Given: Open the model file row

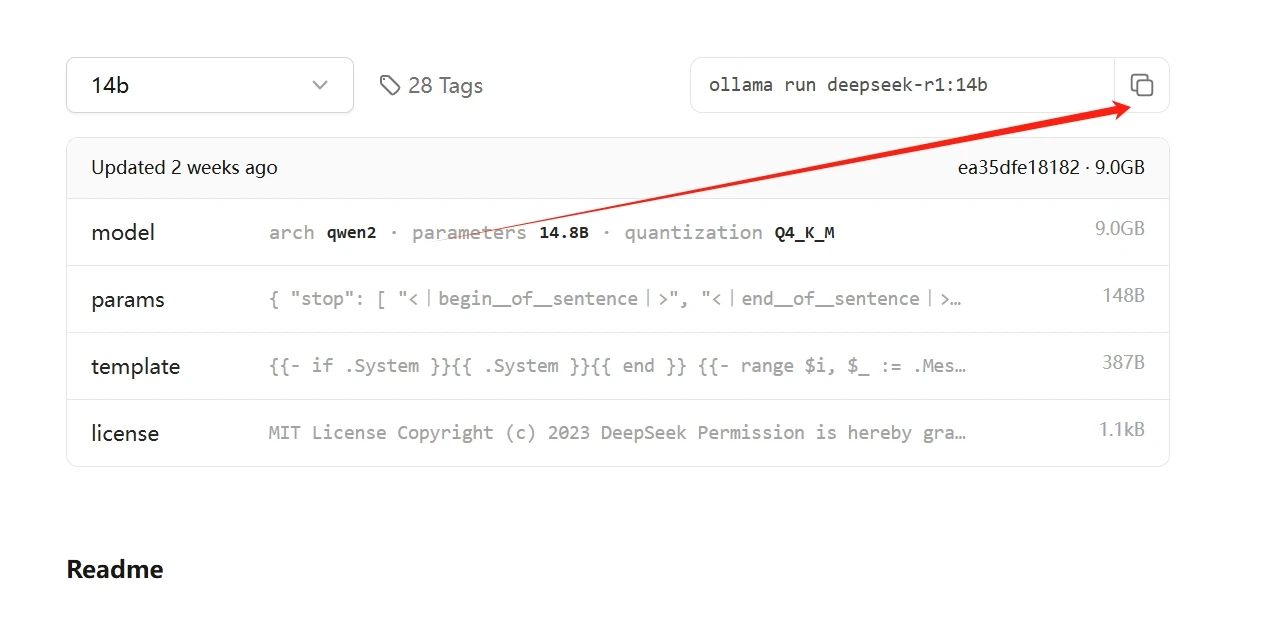Looking at the screenshot, I should [x=618, y=232].
